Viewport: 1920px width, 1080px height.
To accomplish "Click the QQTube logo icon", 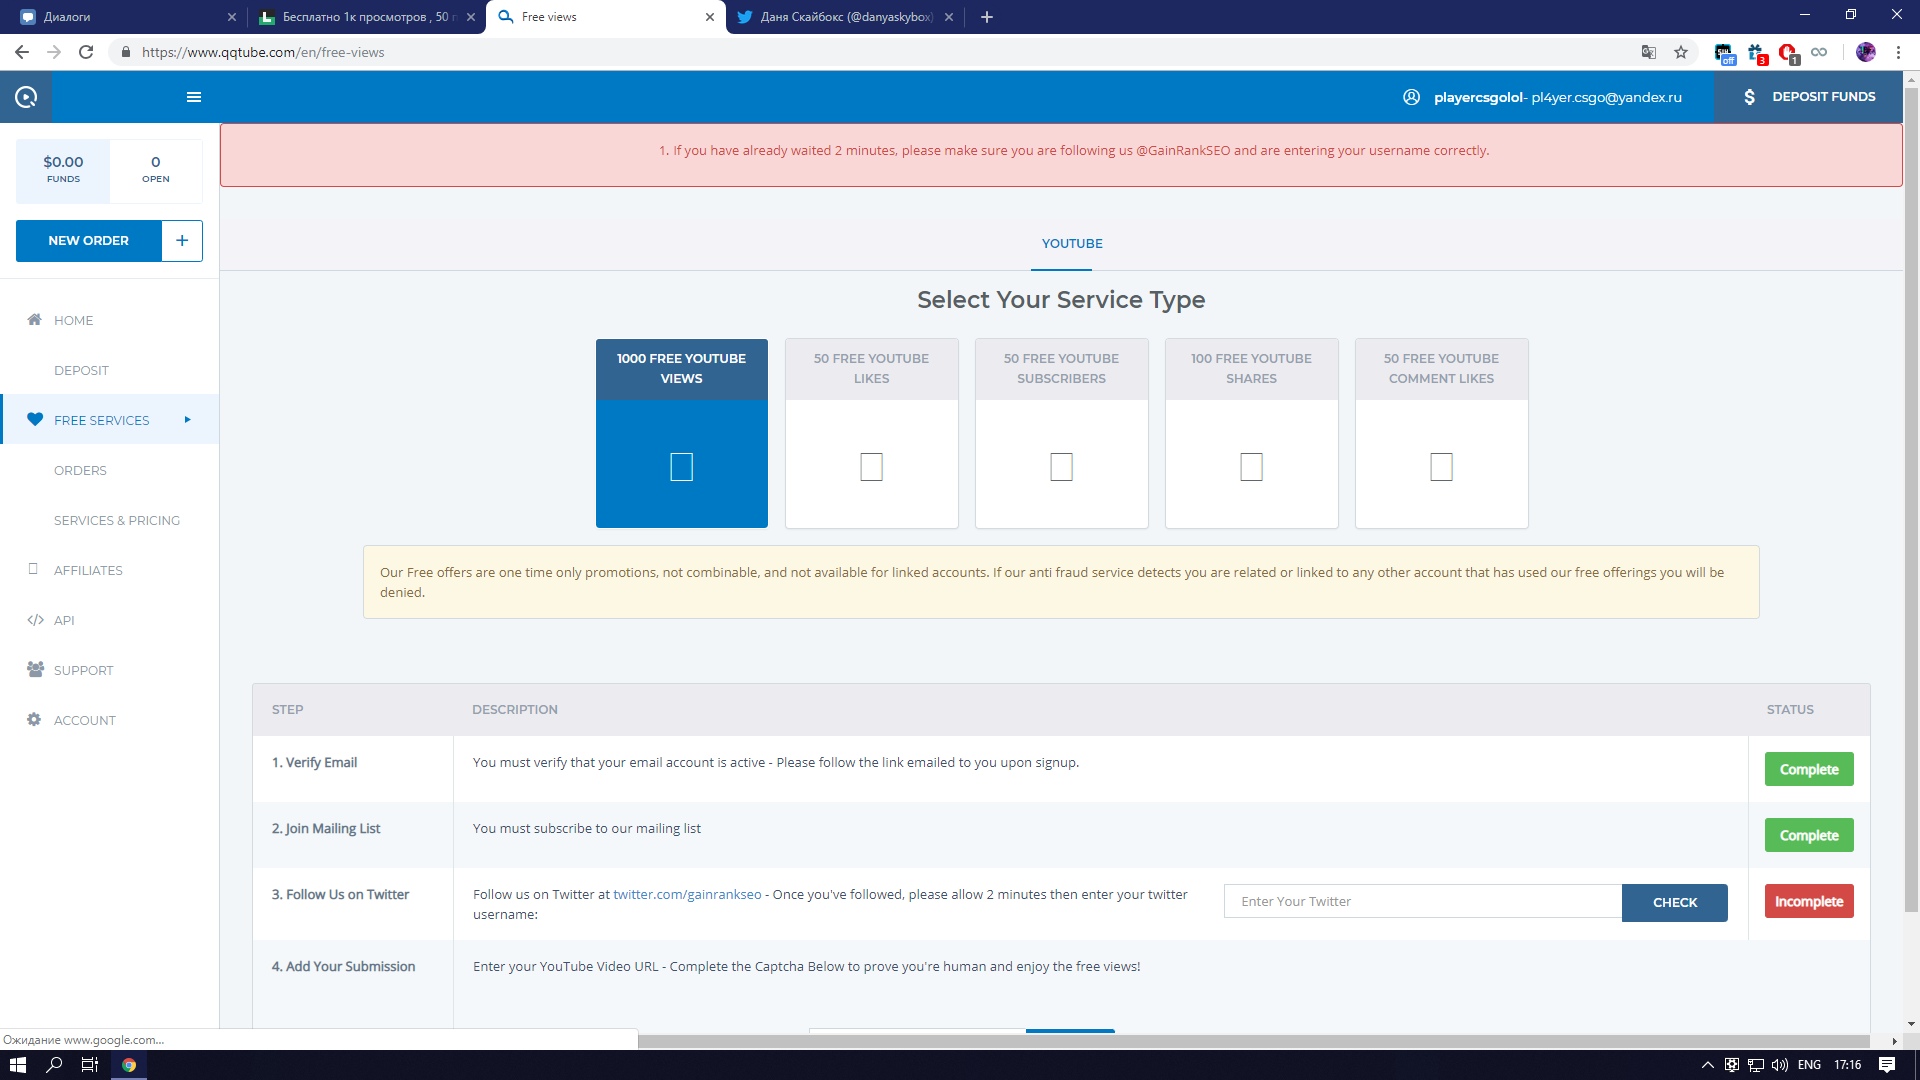I will pyautogui.click(x=26, y=97).
